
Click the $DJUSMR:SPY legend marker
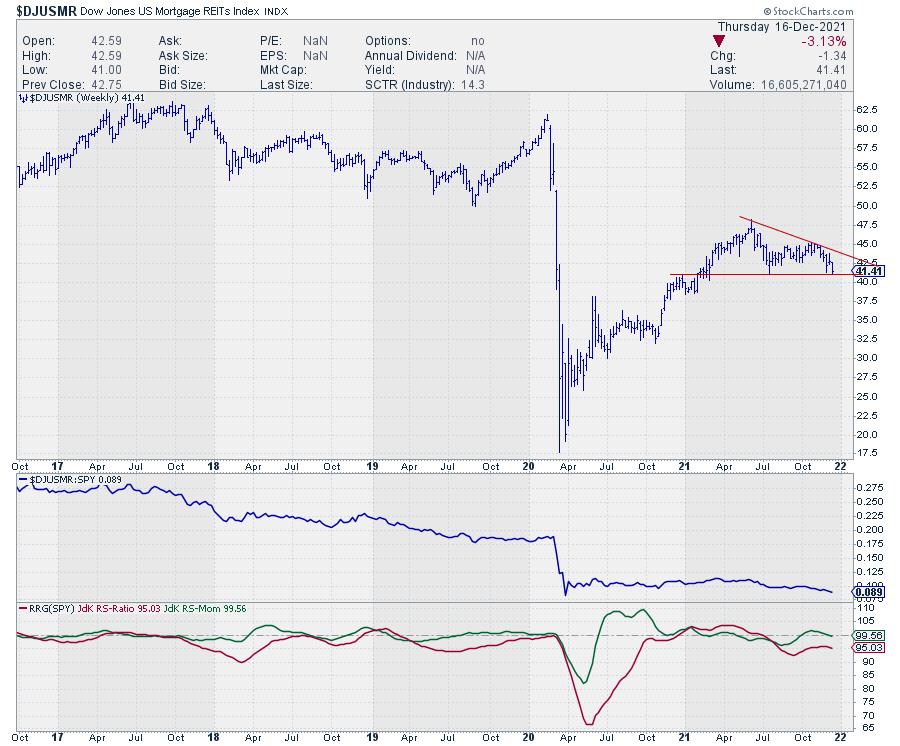click(x=23, y=481)
